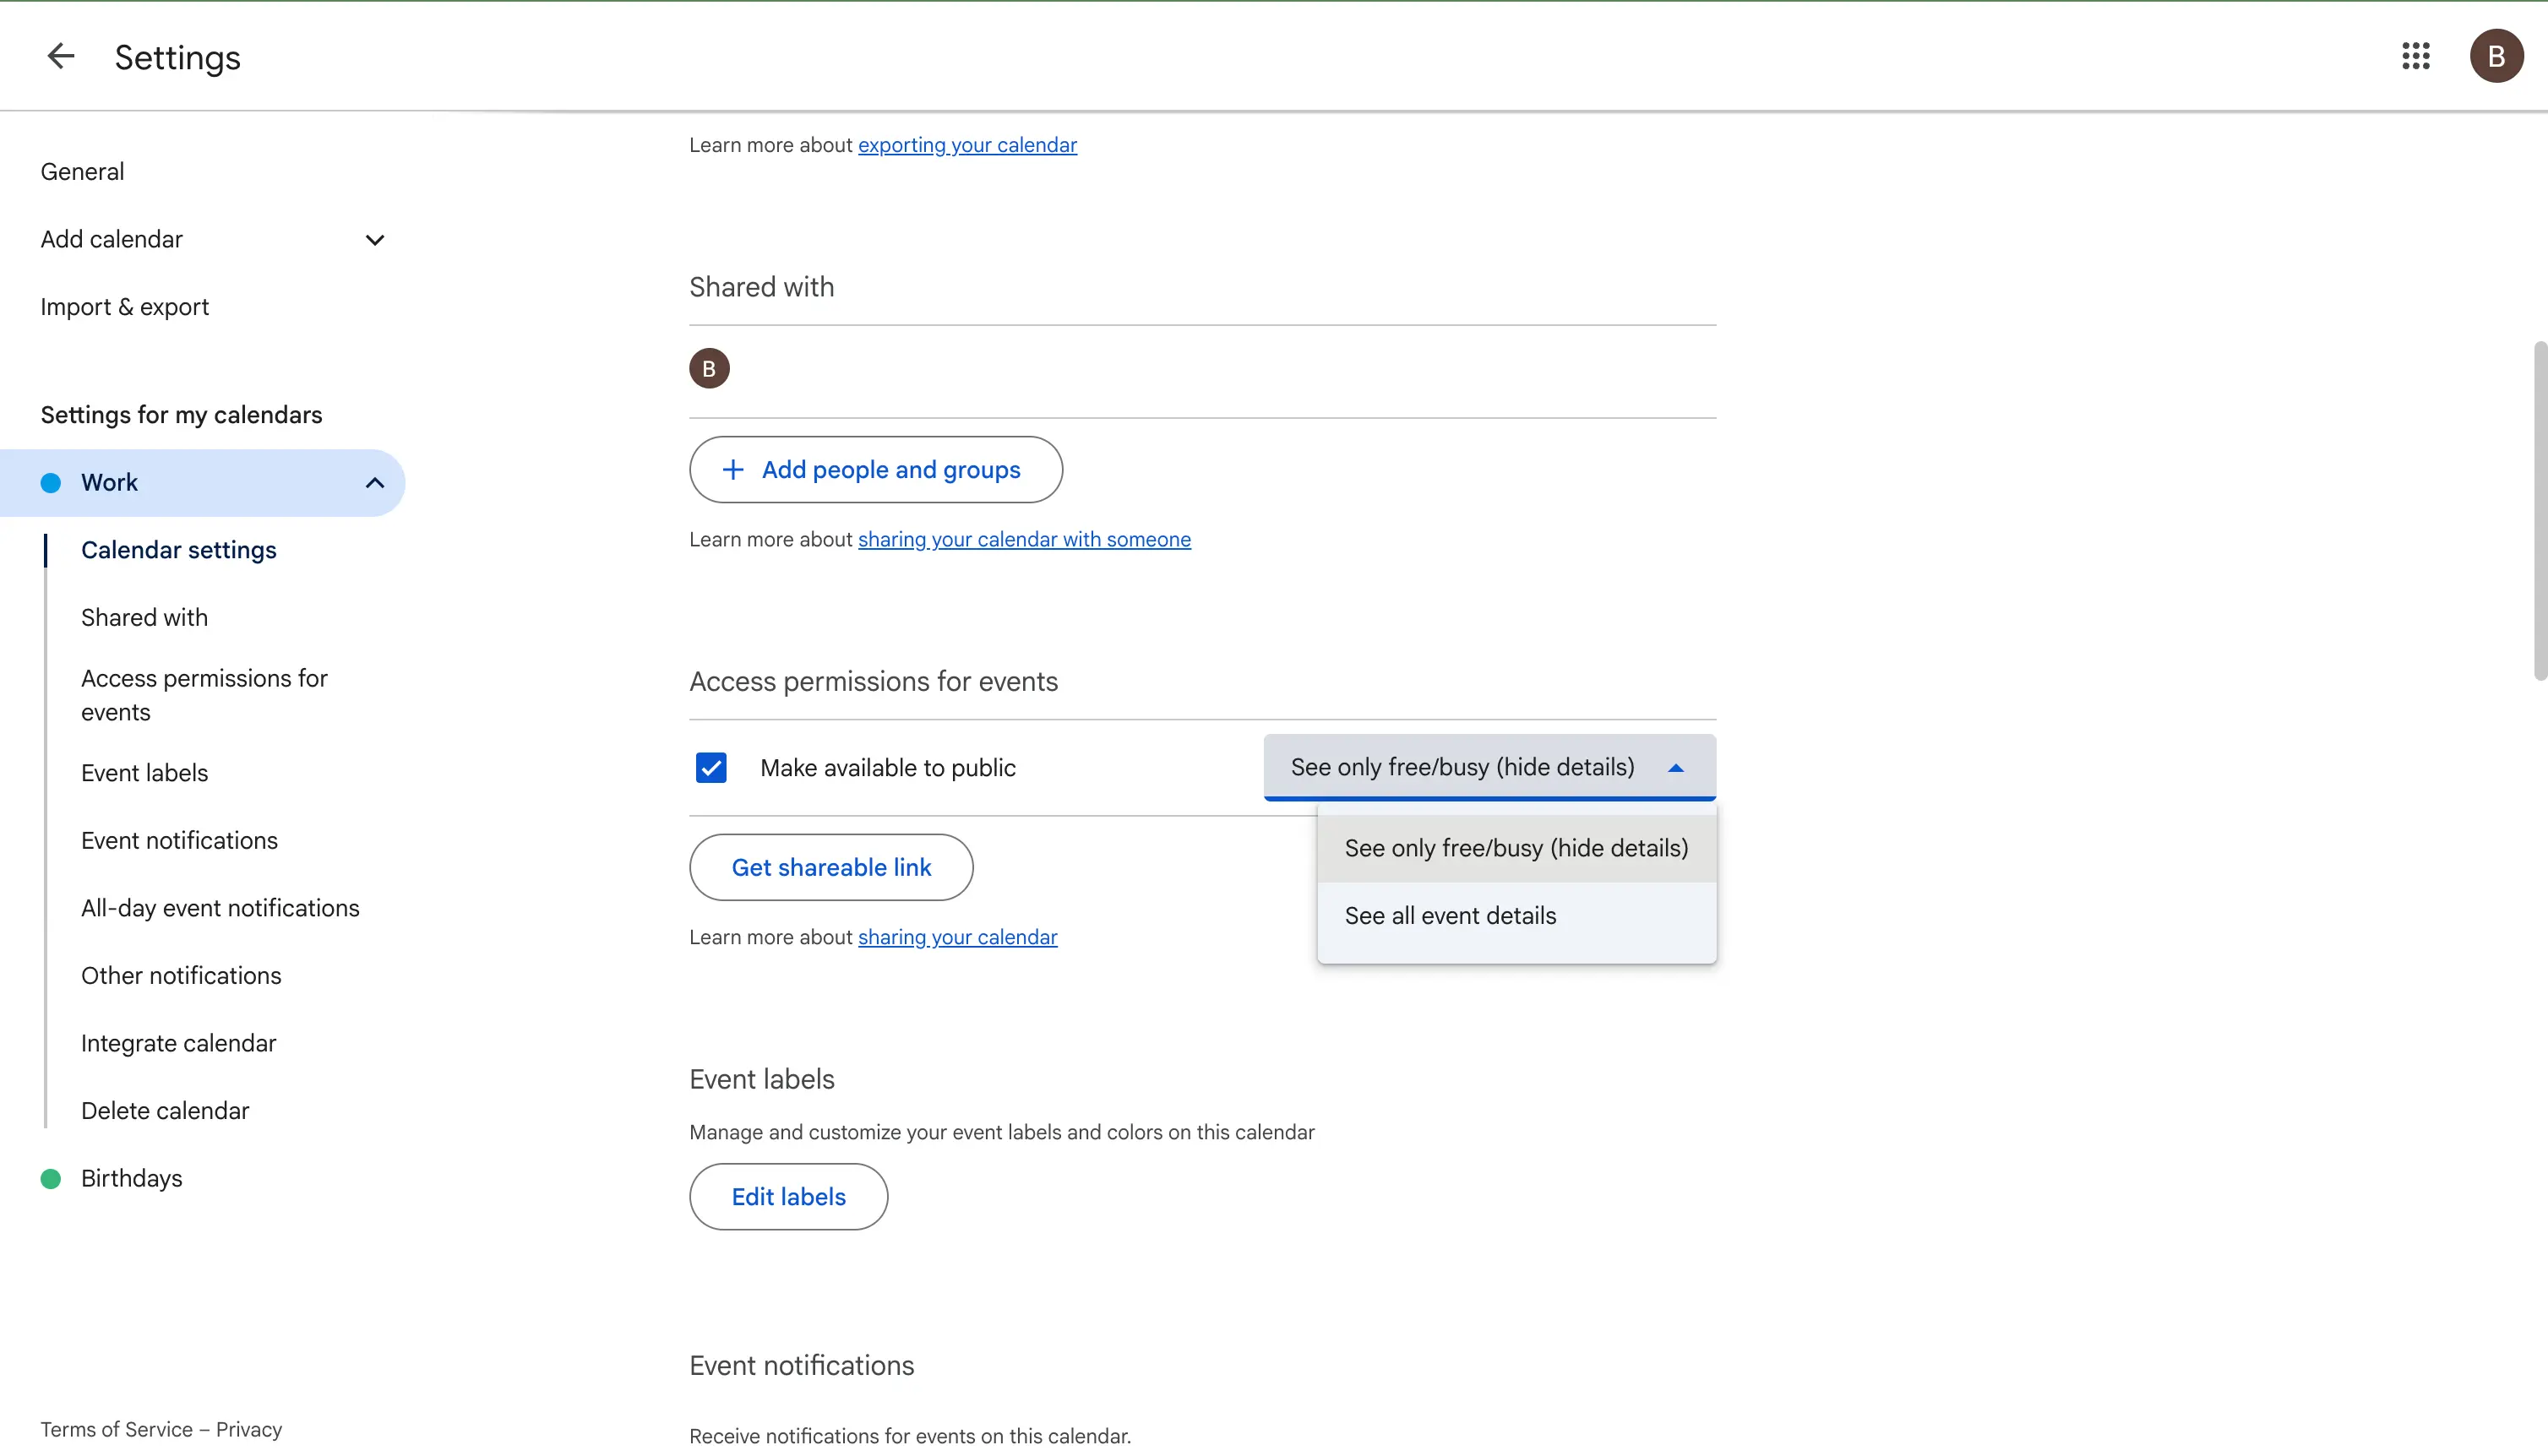Screen dimensions: 2548x1456
Task: Jump to Other notifications
Action: (x=181, y=976)
